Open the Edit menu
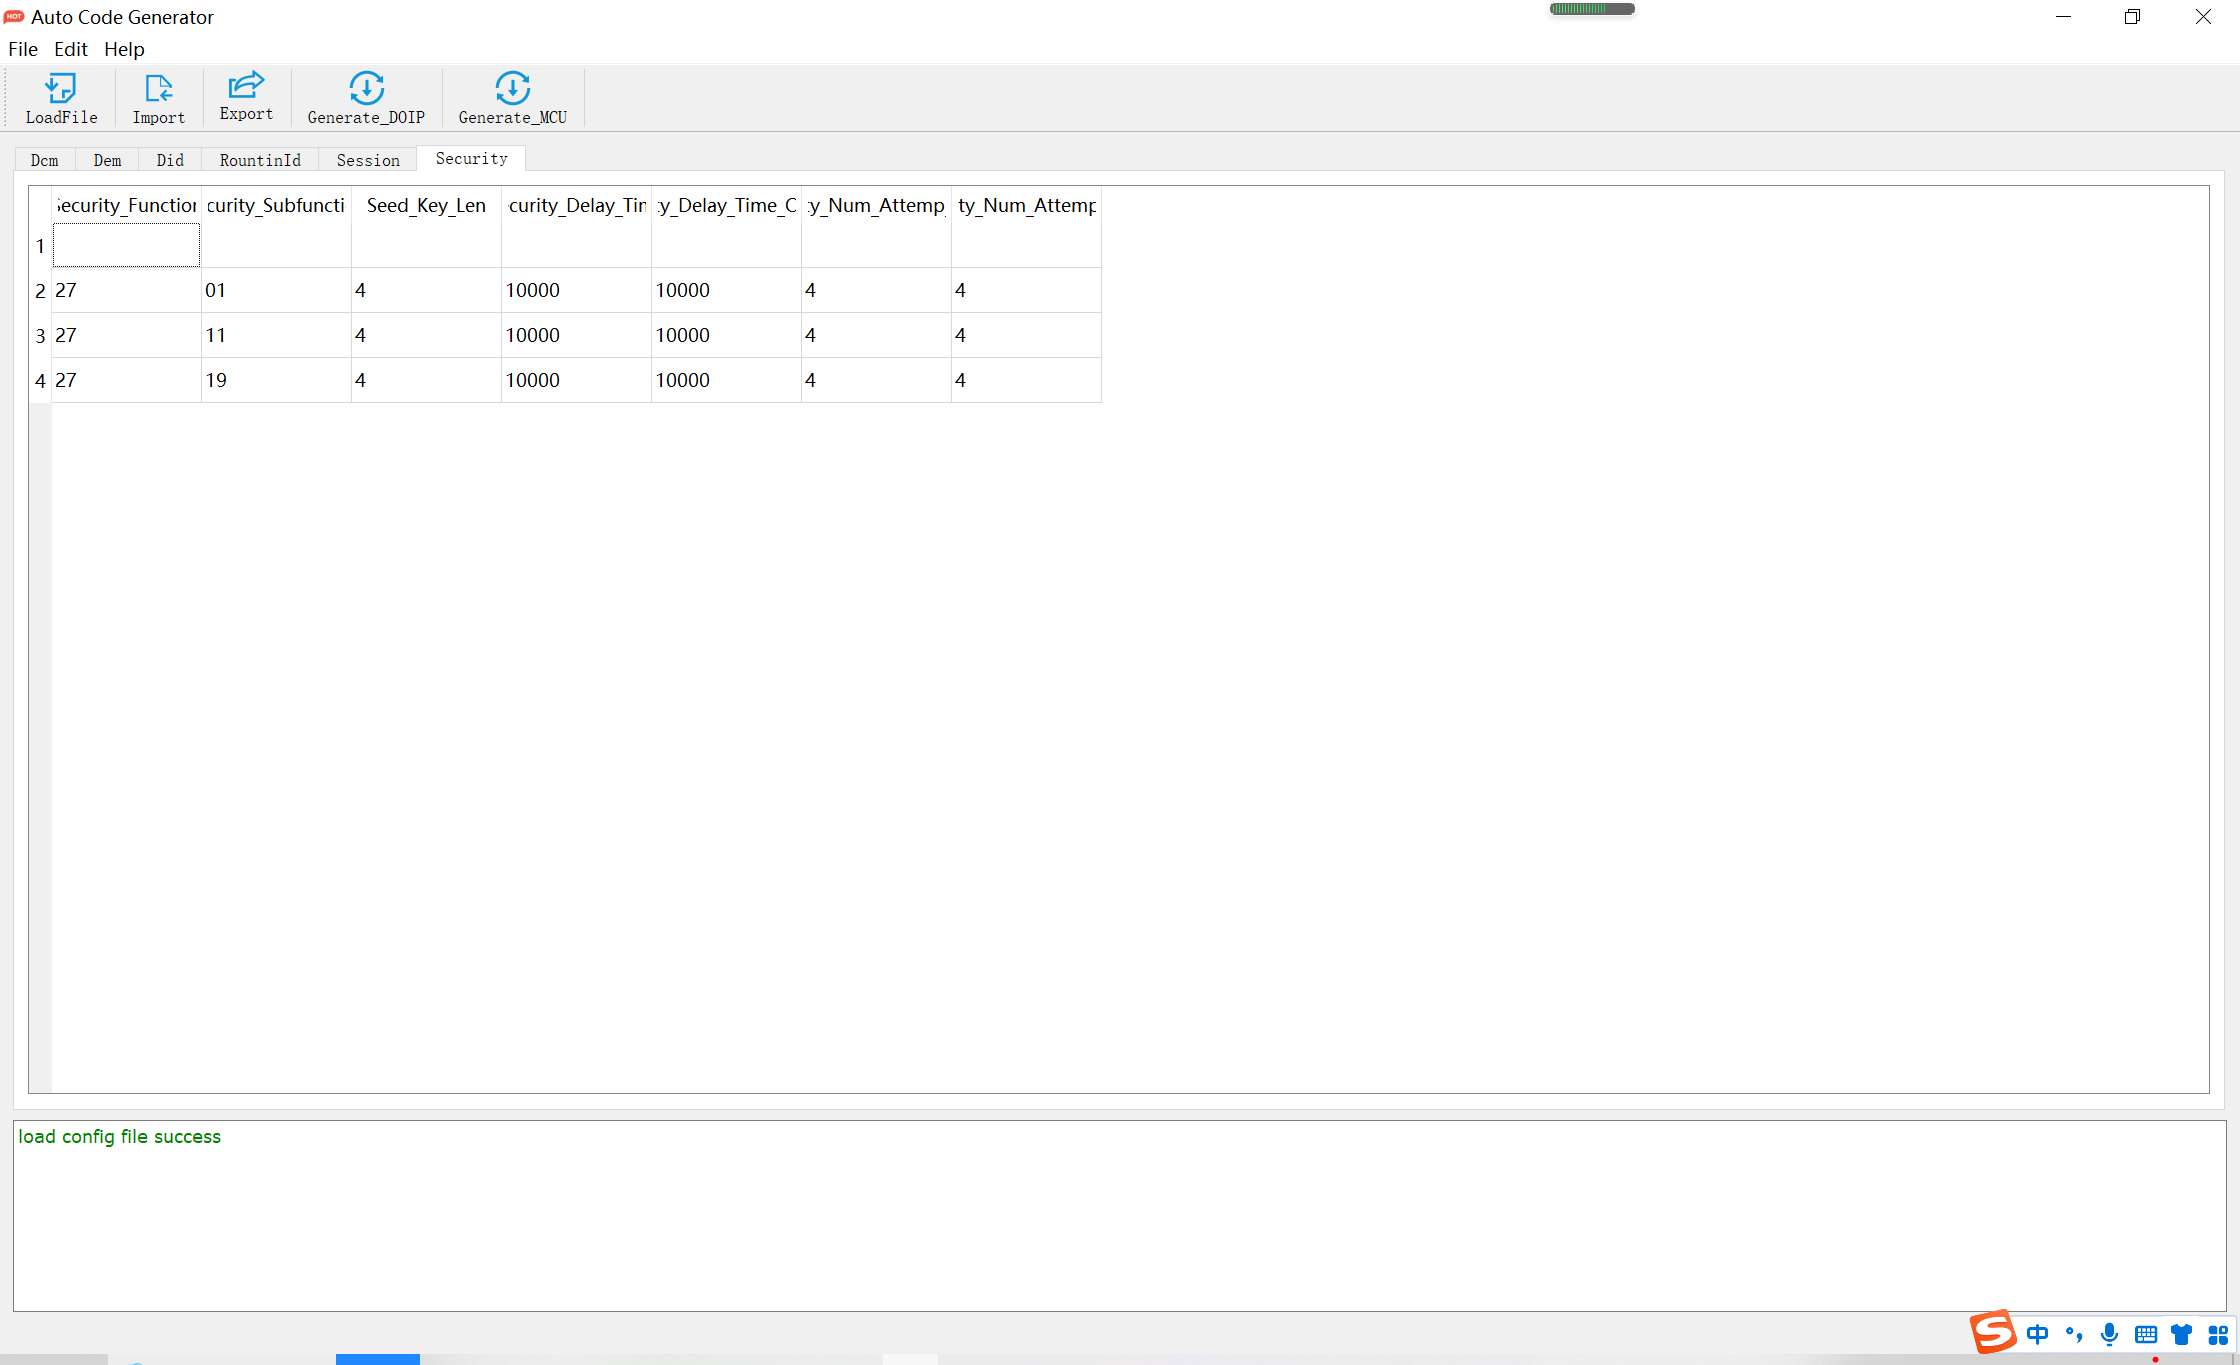 click(x=70, y=49)
